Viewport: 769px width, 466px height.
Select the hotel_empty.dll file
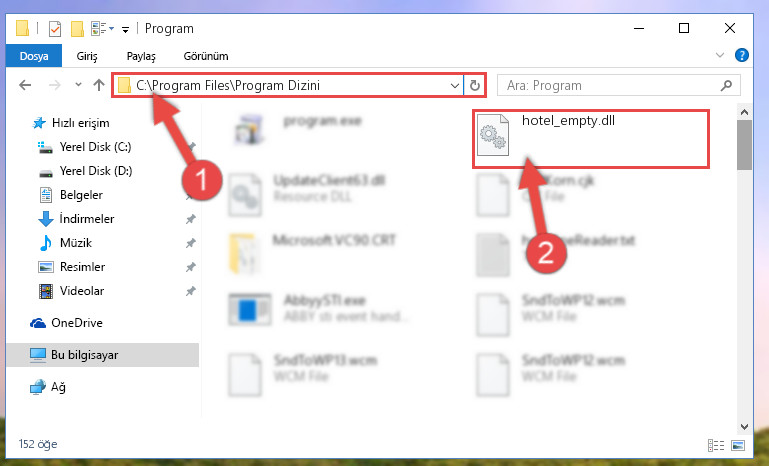pos(590,139)
